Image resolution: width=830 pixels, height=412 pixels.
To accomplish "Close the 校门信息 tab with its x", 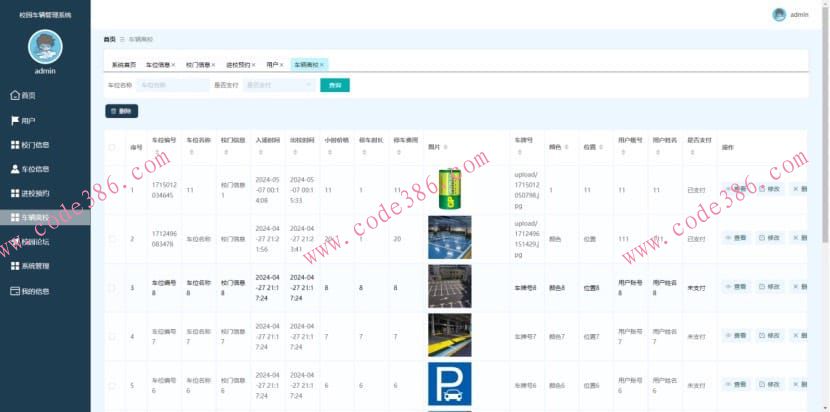I will tap(213, 65).
